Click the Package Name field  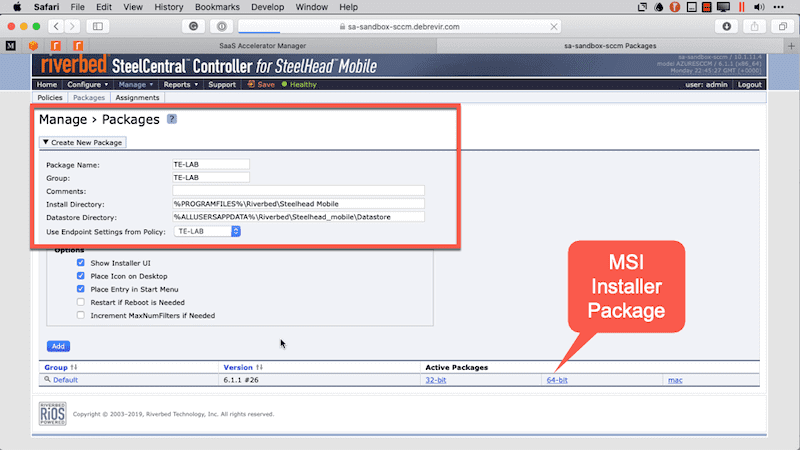click(x=211, y=164)
